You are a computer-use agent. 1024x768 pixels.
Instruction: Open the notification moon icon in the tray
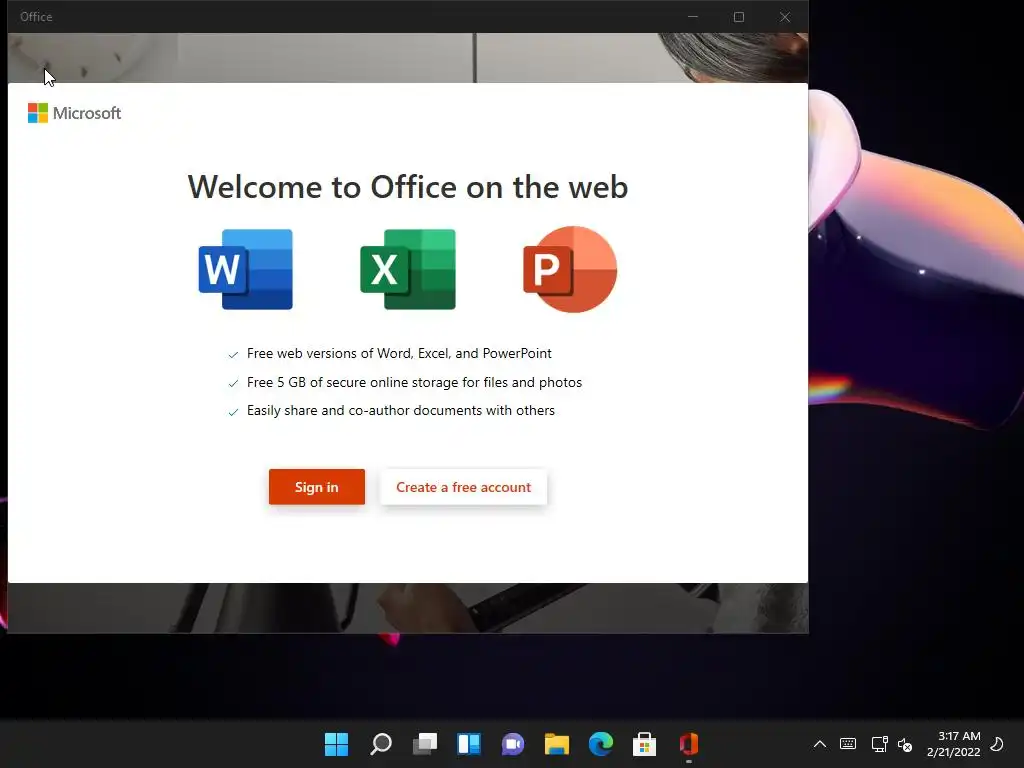(x=997, y=744)
